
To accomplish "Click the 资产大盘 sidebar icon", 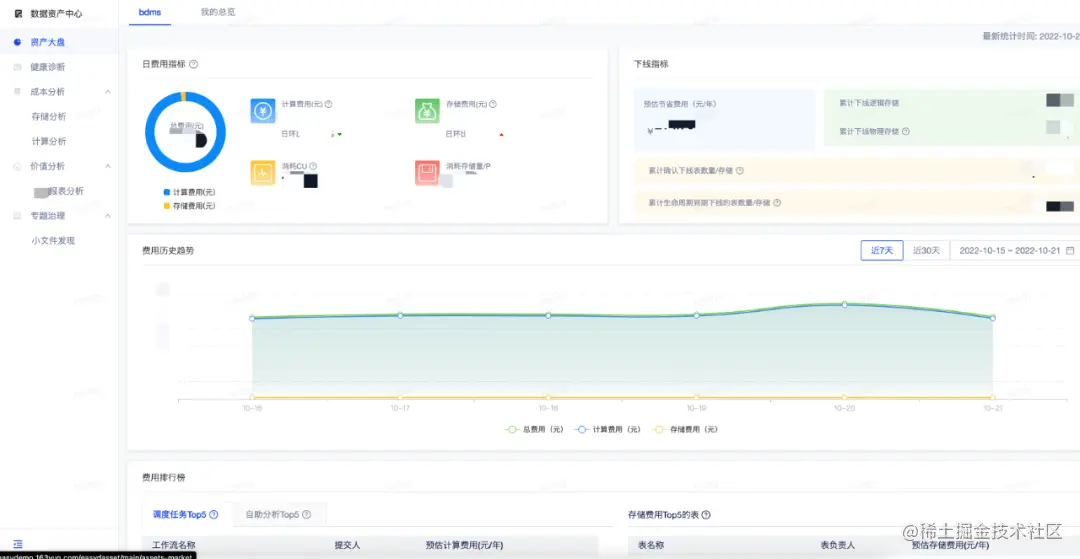I will tap(17, 42).
